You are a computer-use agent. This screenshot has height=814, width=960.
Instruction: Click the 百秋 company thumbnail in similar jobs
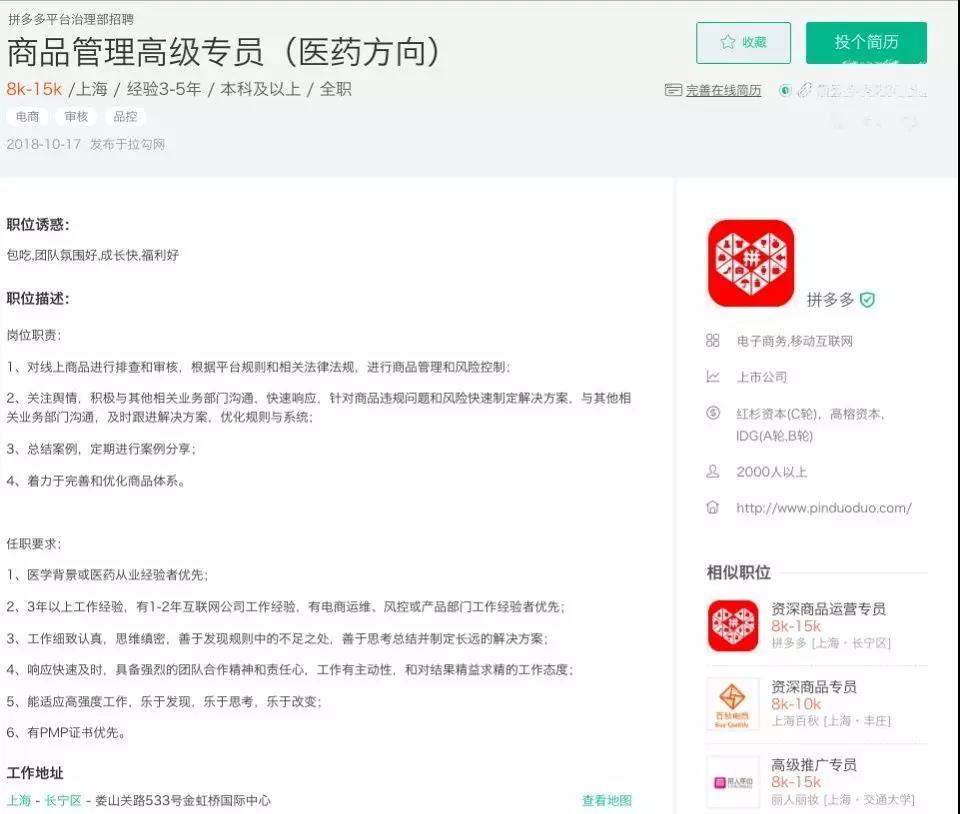(733, 703)
